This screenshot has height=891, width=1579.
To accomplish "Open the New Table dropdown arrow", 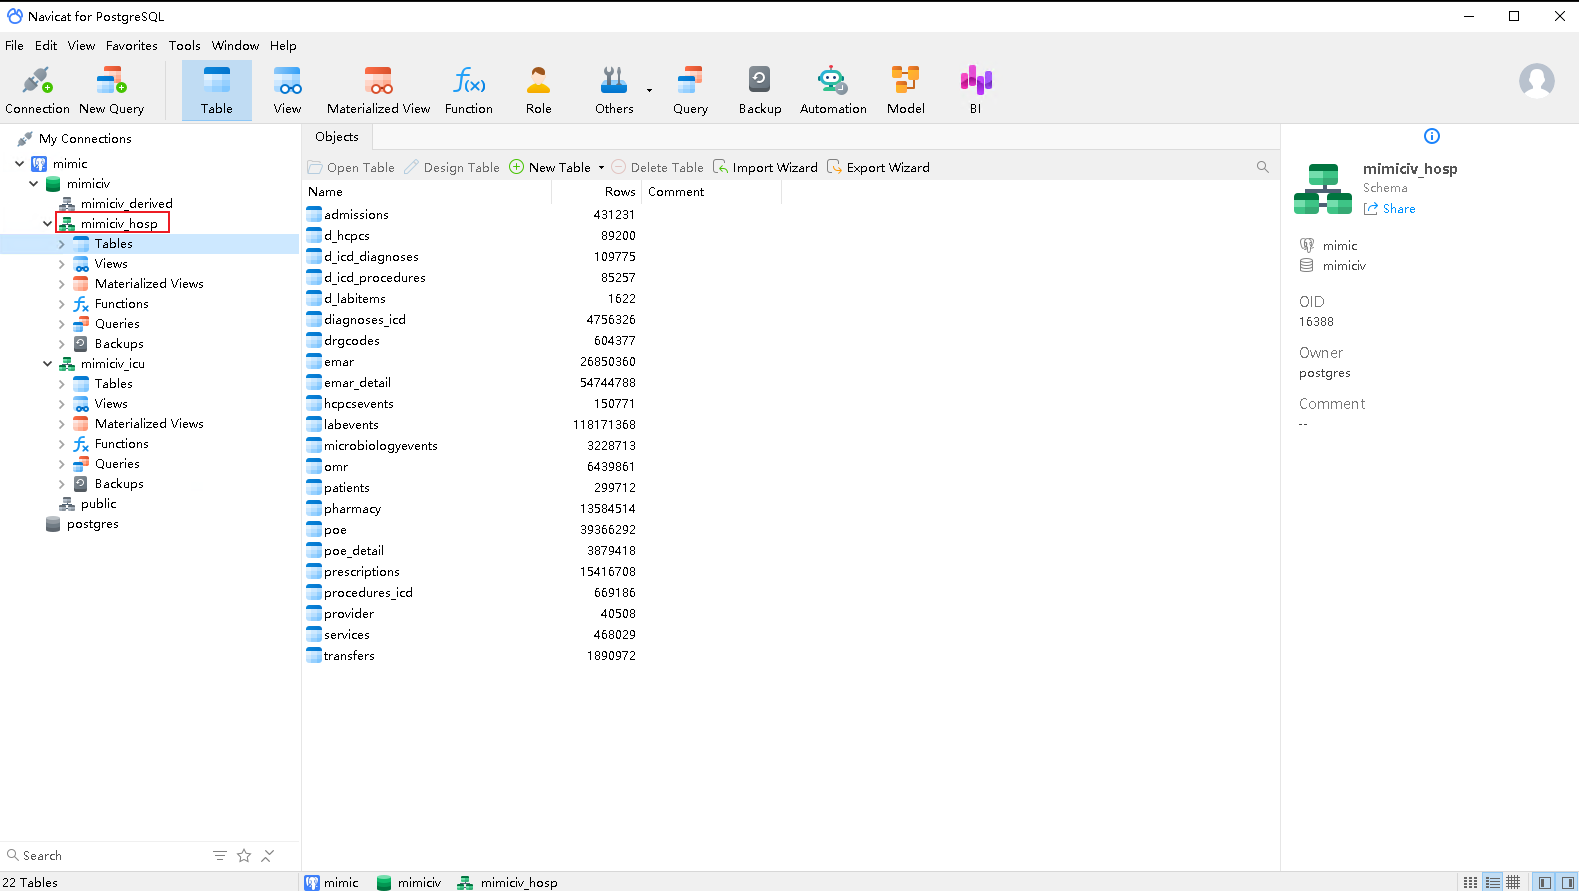I will click(x=601, y=168).
